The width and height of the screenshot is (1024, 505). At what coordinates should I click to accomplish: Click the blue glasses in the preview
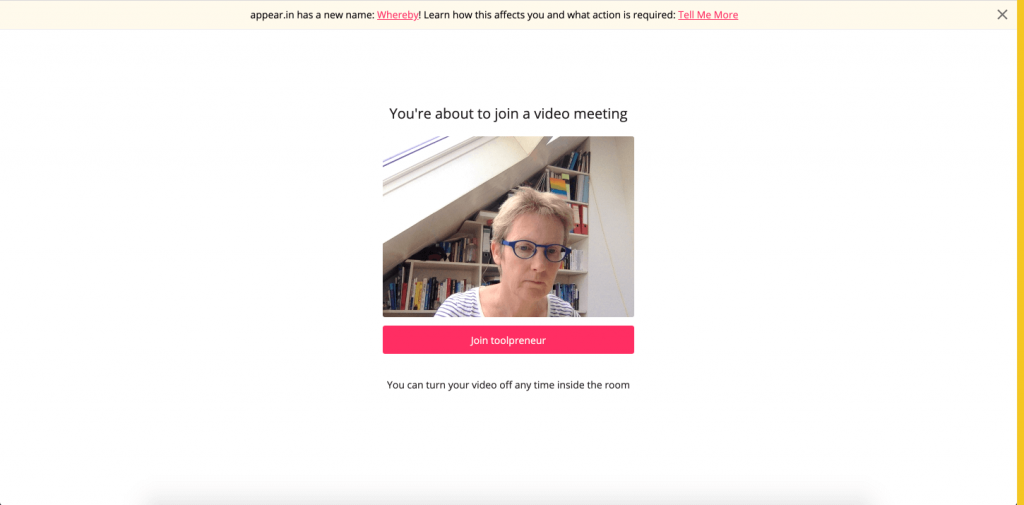point(536,251)
